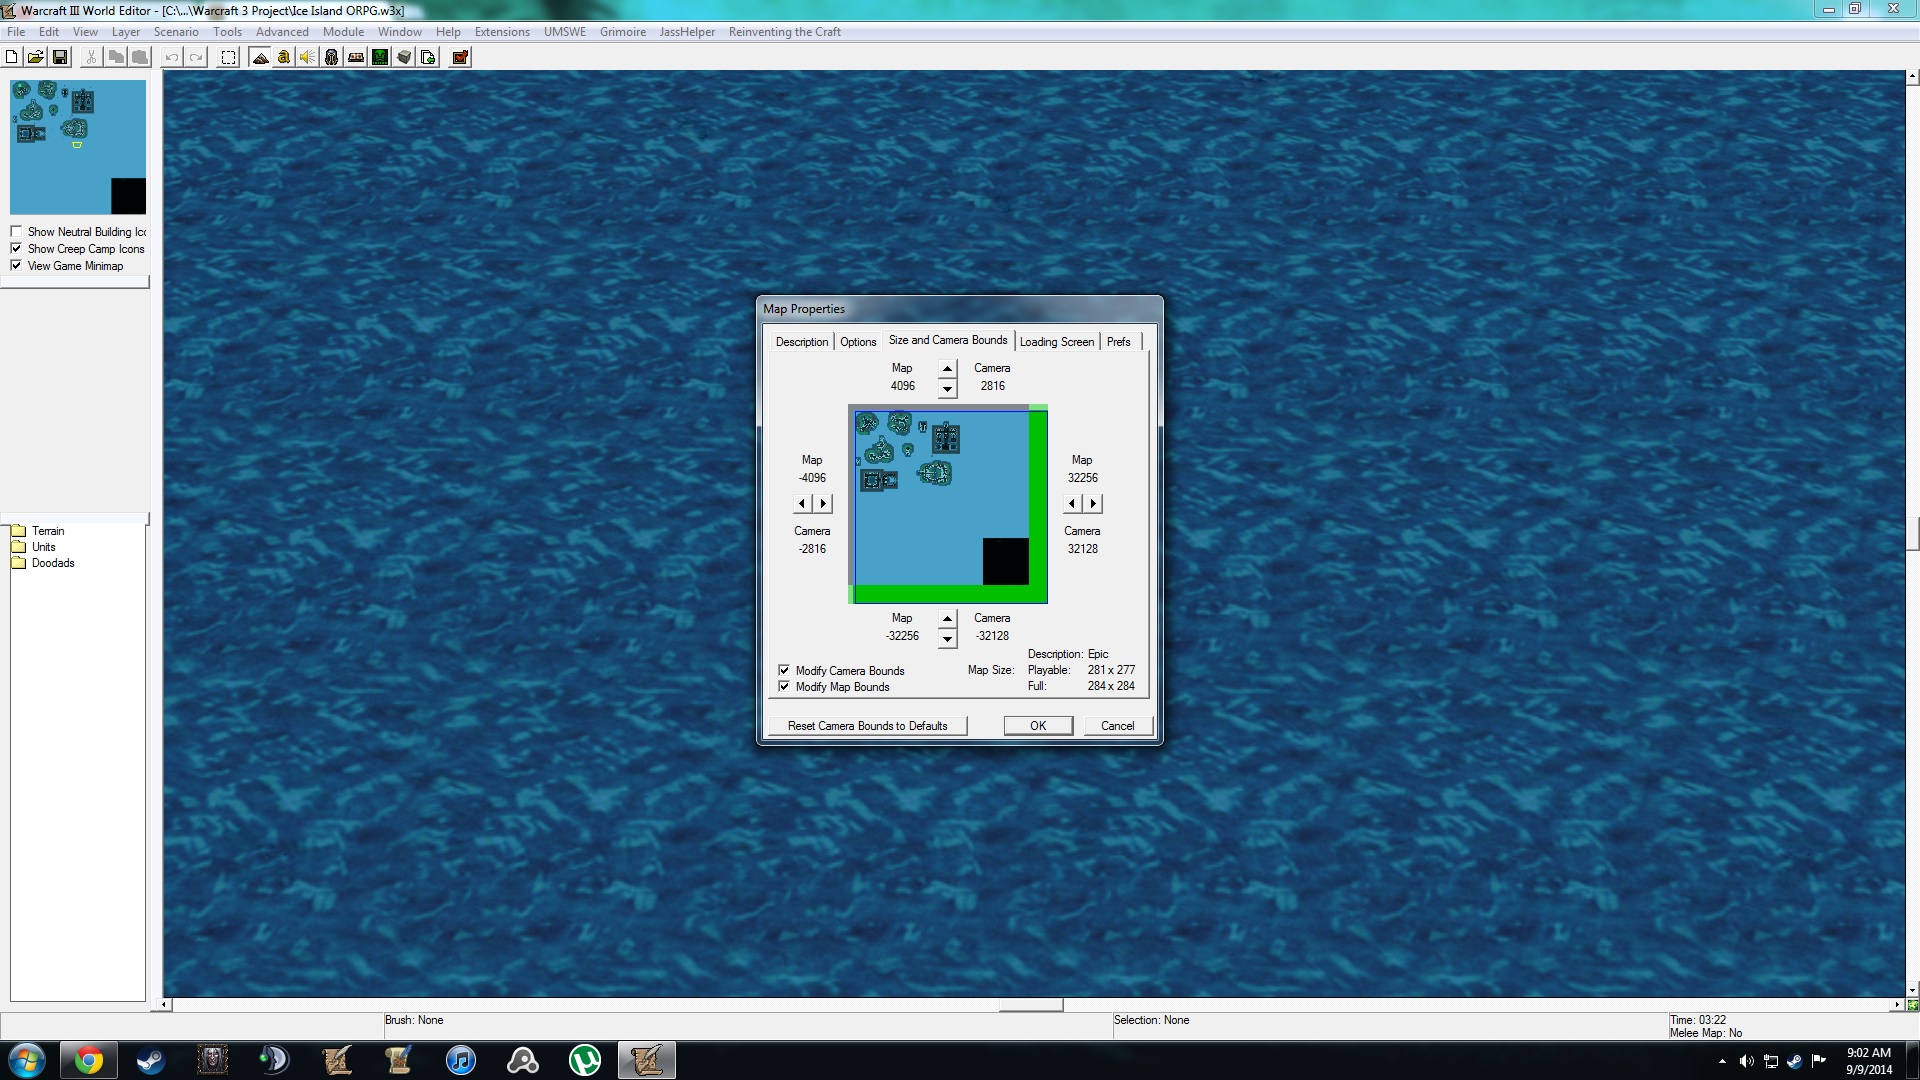Screen dimensions: 1920x1080
Task: Click right arrow for the right Map bound 32256
Action: (1093, 503)
